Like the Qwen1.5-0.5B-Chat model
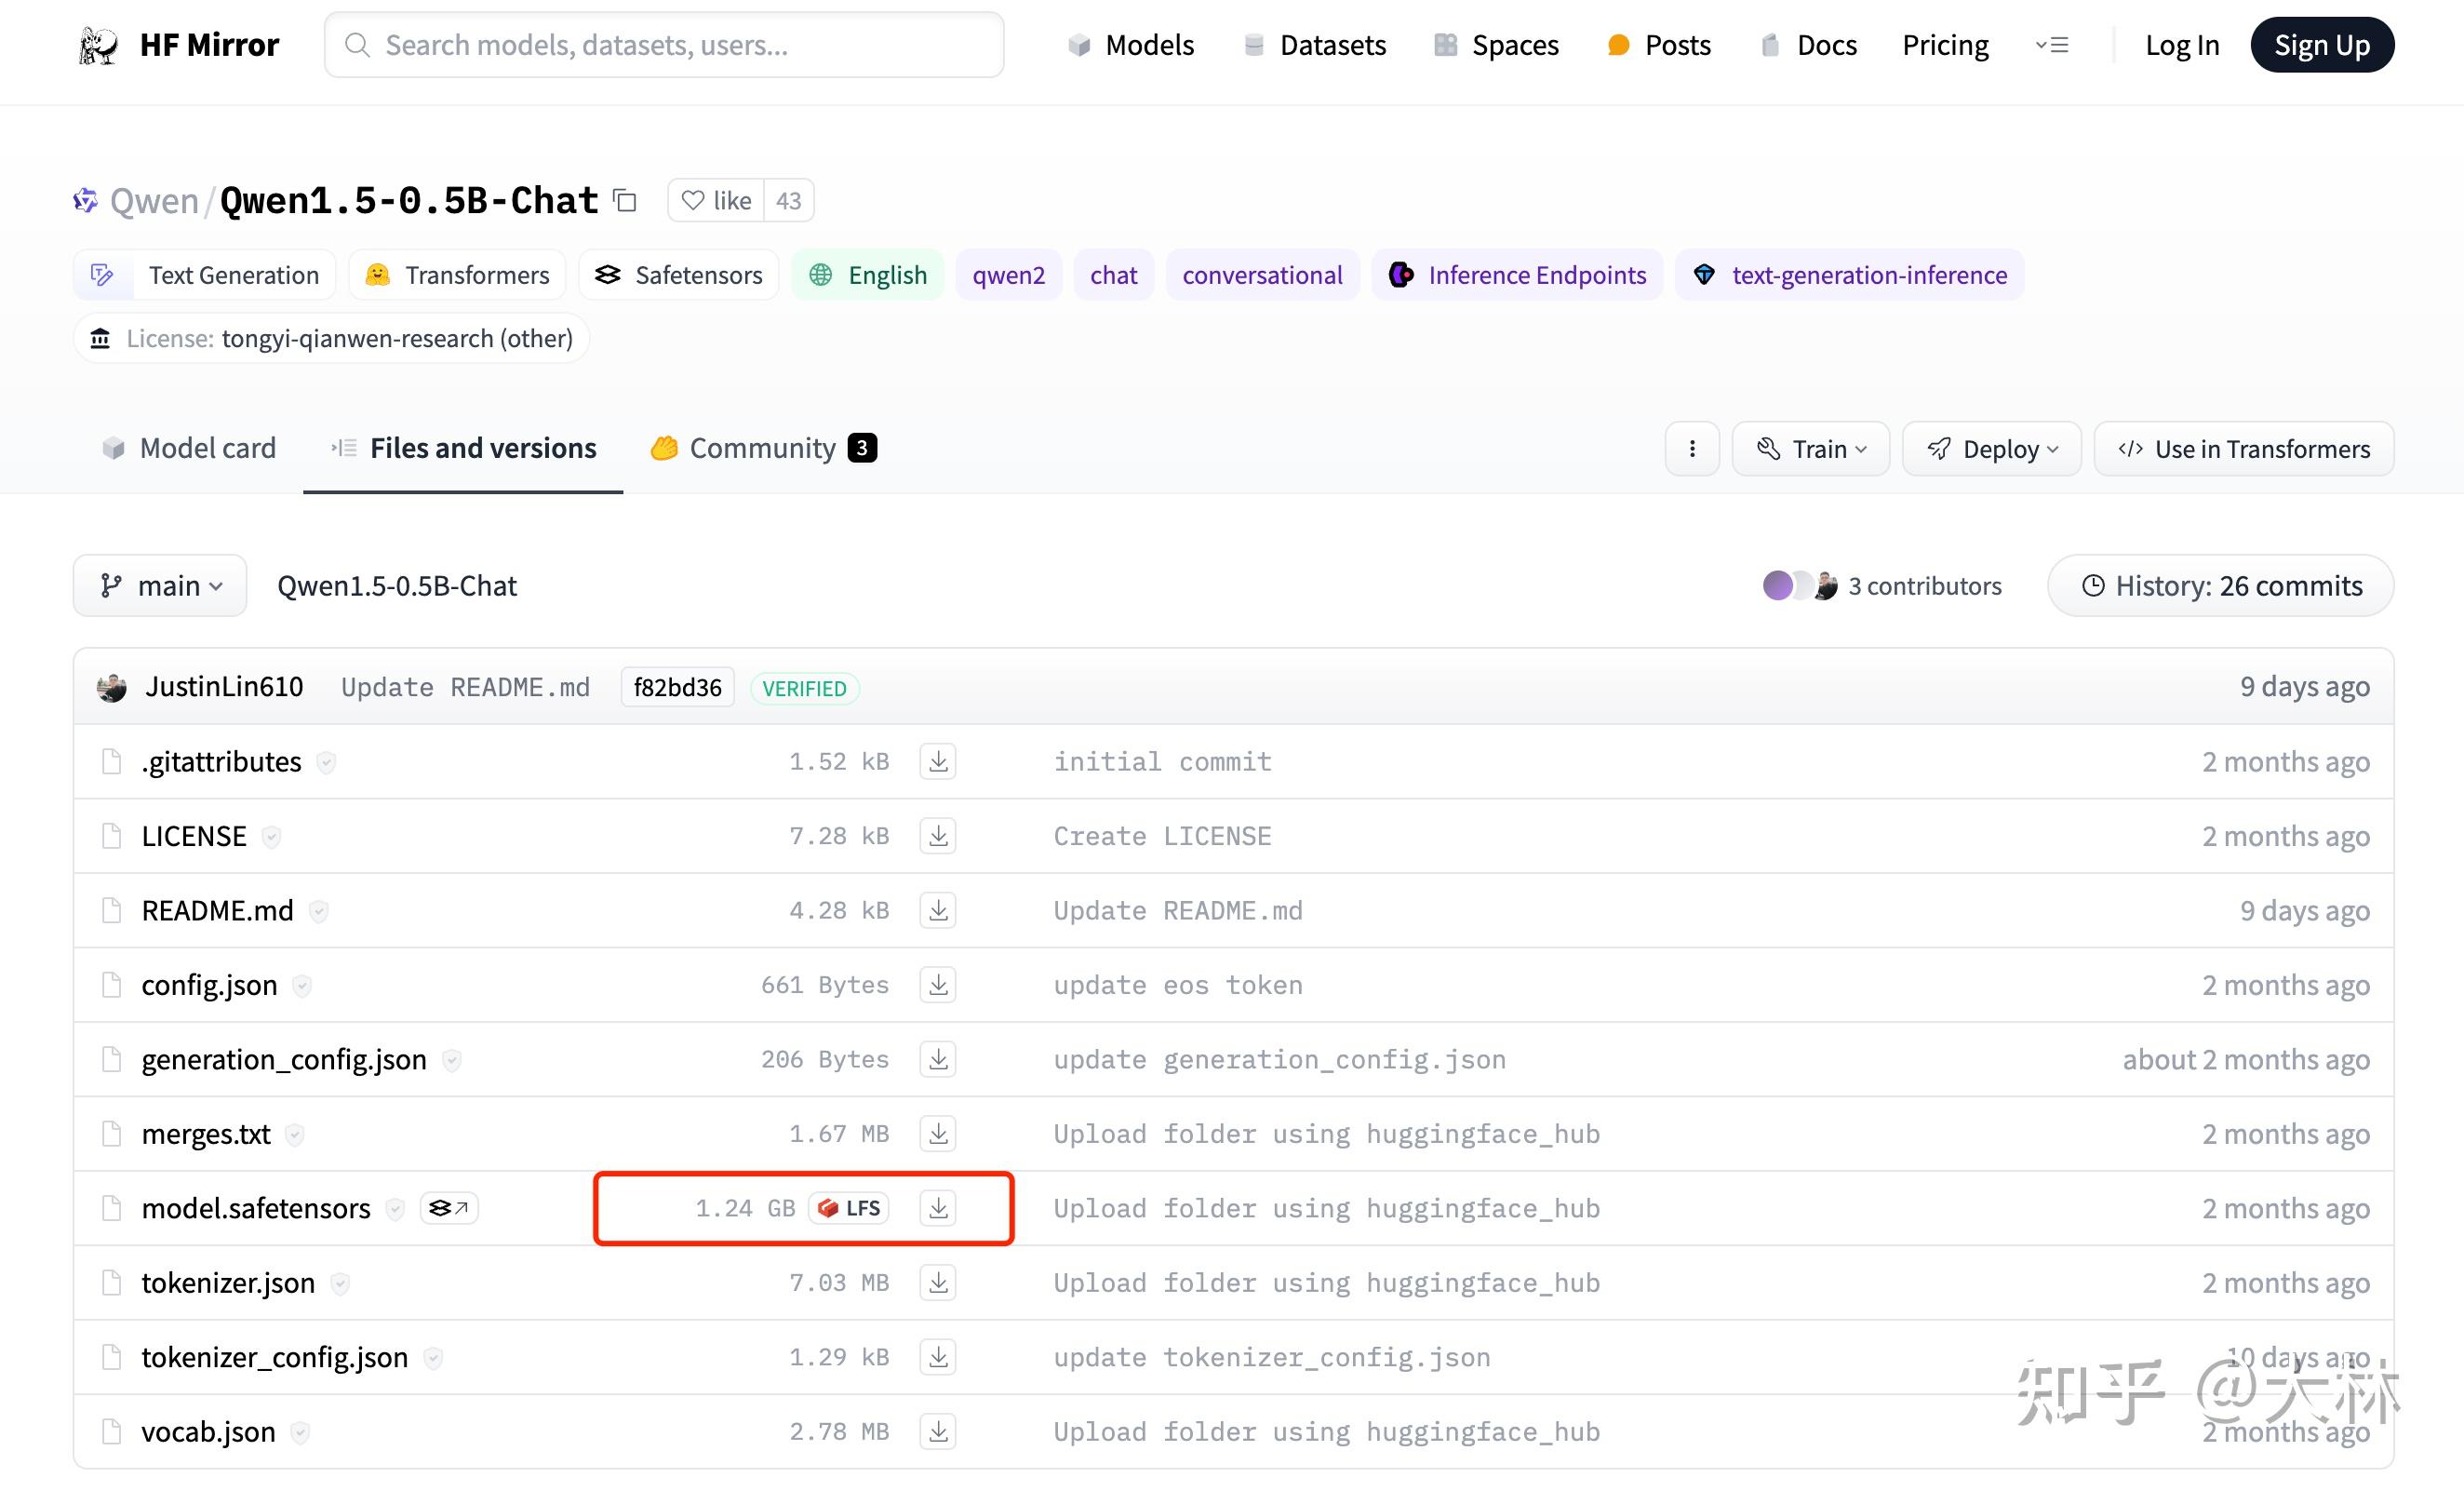This screenshot has height=1491, width=2464. click(716, 200)
